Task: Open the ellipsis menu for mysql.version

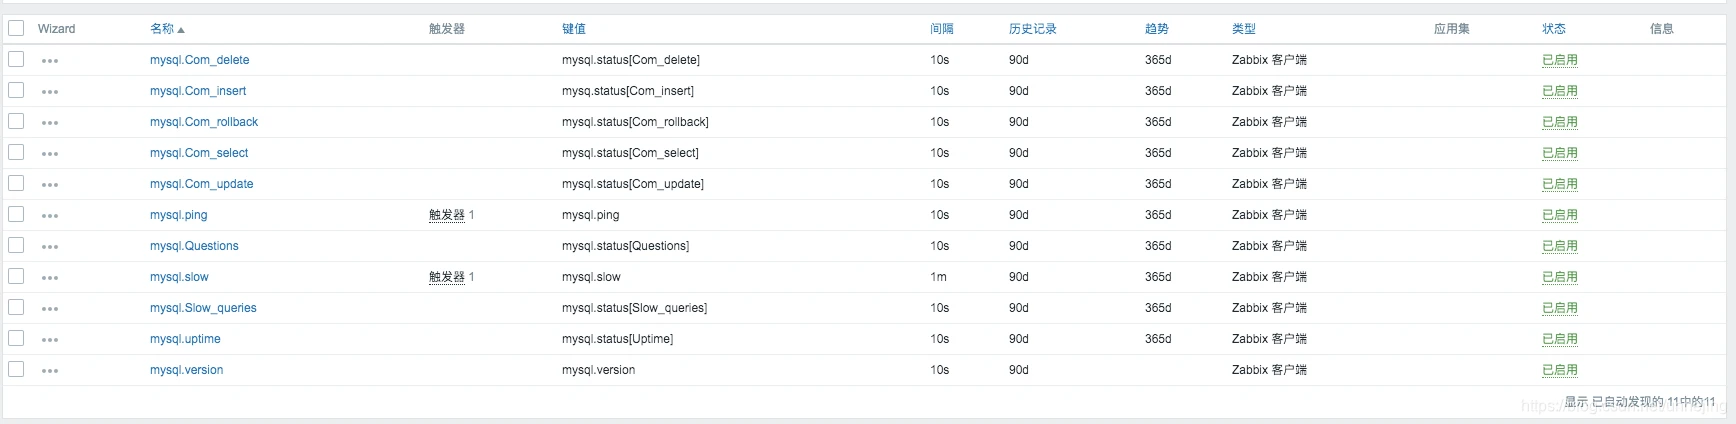Action: pyautogui.click(x=50, y=371)
